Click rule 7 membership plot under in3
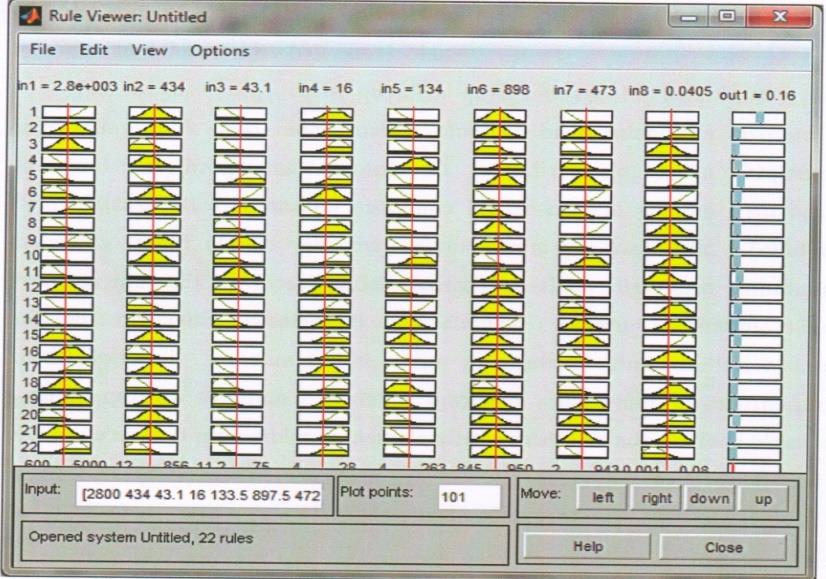The width and height of the screenshot is (826, 579). 239,209
